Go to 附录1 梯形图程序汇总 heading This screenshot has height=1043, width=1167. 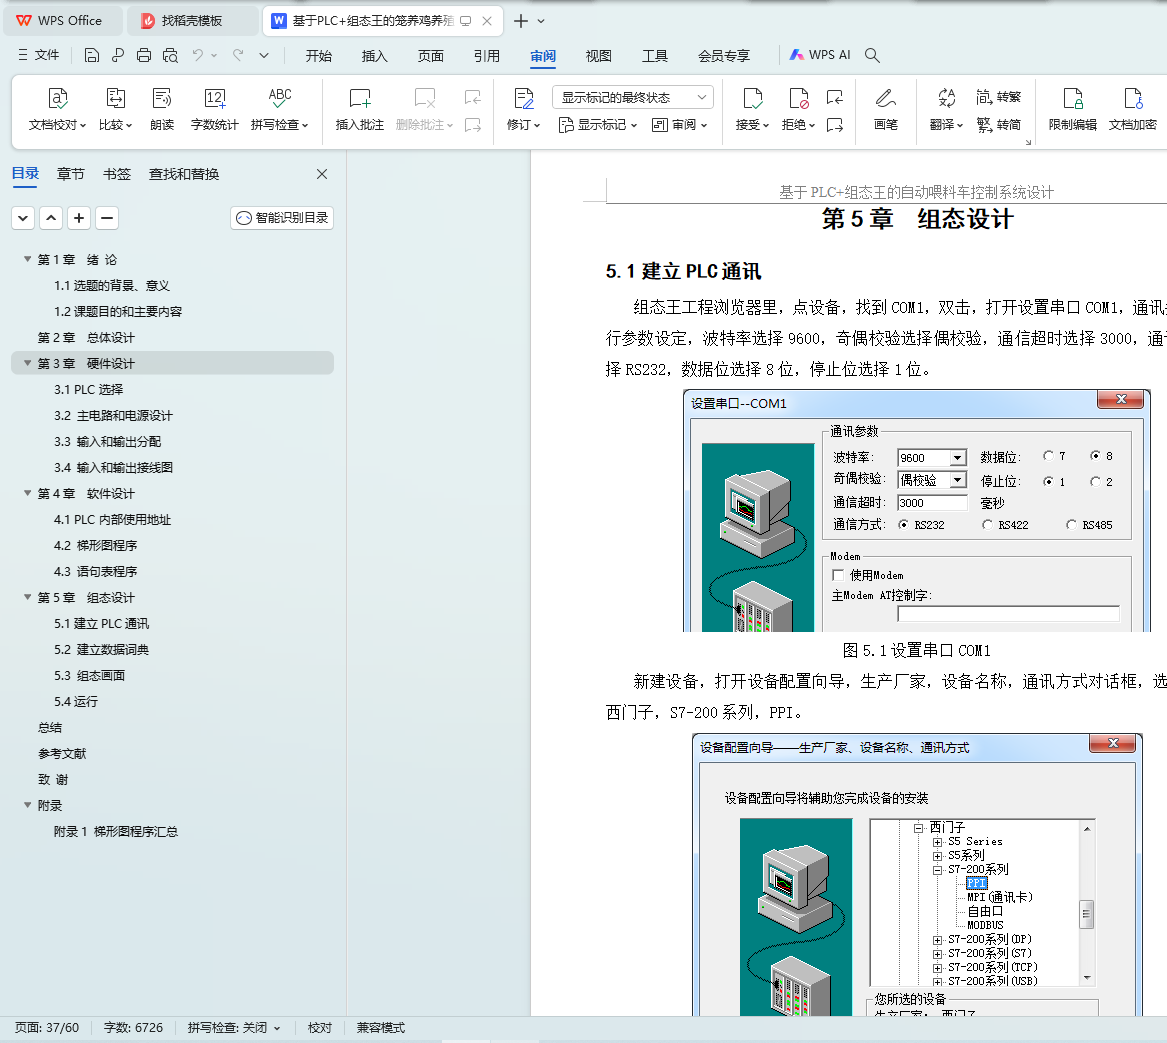pyautogui.click(x=115, y=832)
